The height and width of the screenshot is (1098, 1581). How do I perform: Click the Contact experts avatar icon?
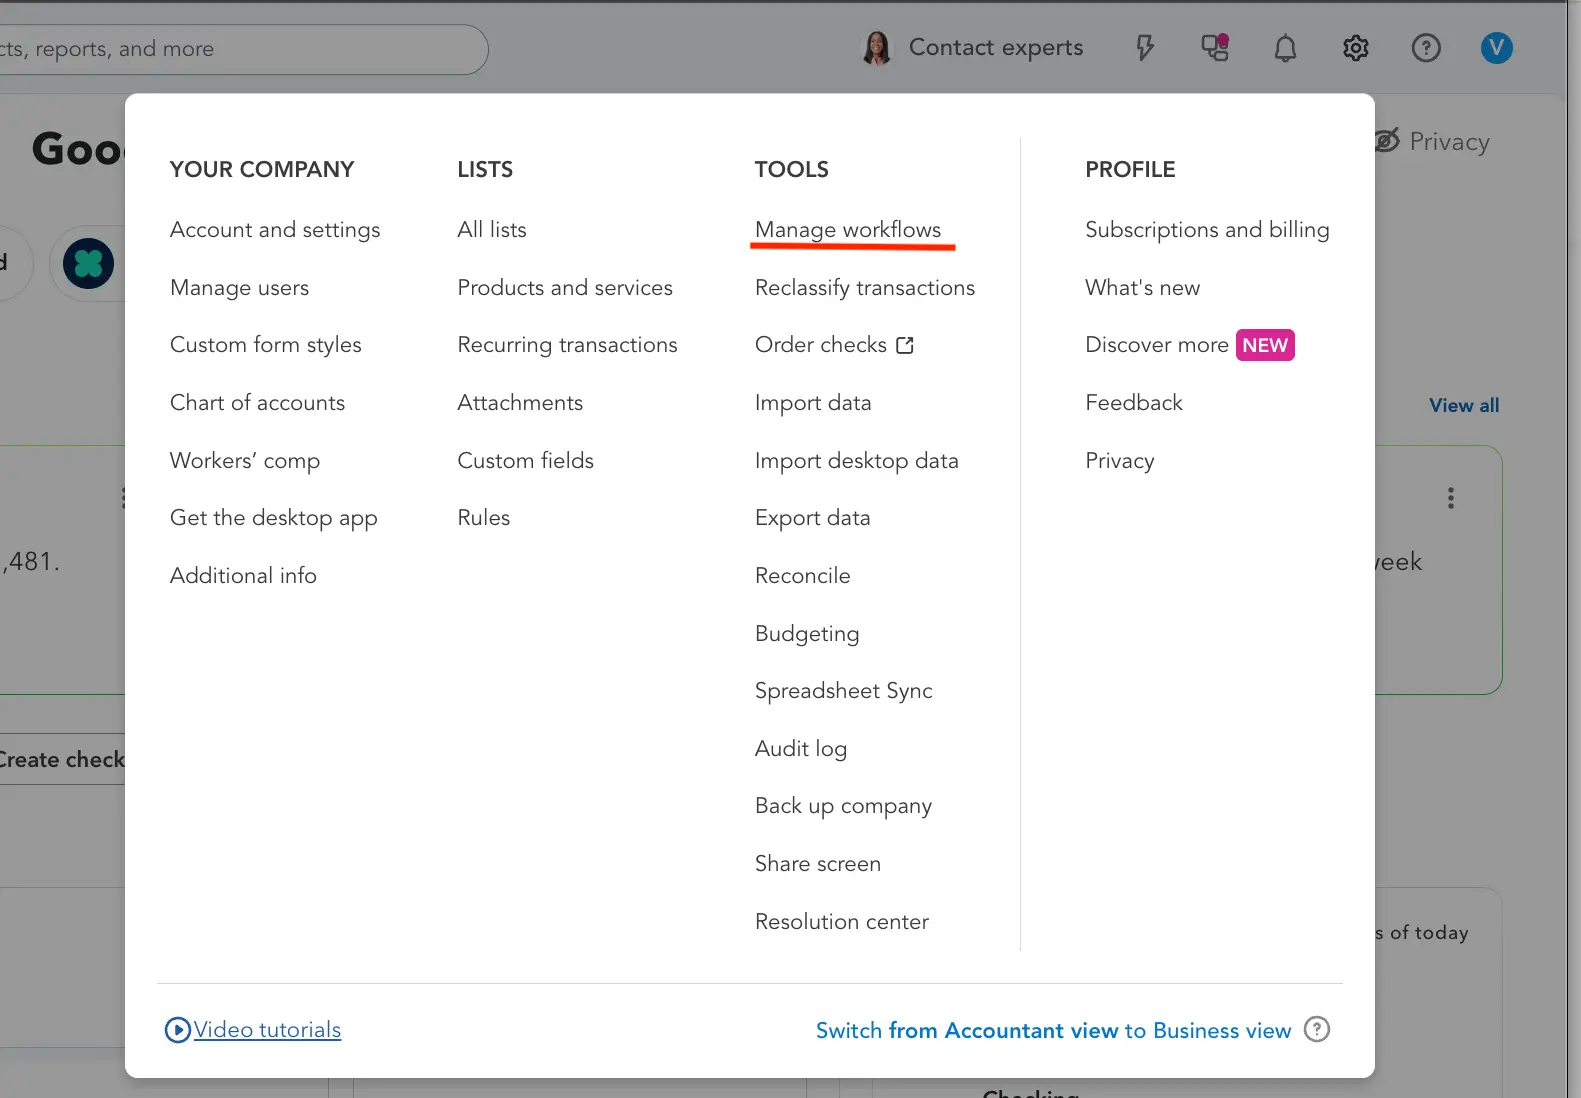pos(876,48)
